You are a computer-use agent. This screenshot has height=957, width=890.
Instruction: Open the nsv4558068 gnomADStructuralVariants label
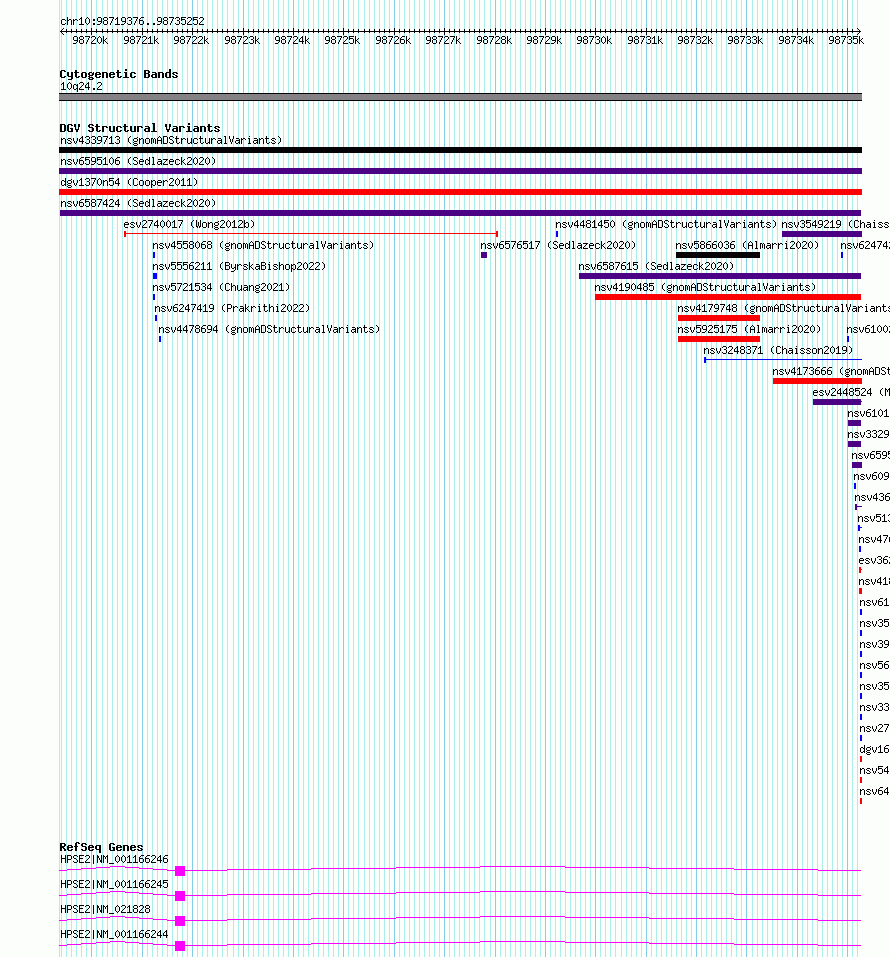click(263, 245)
